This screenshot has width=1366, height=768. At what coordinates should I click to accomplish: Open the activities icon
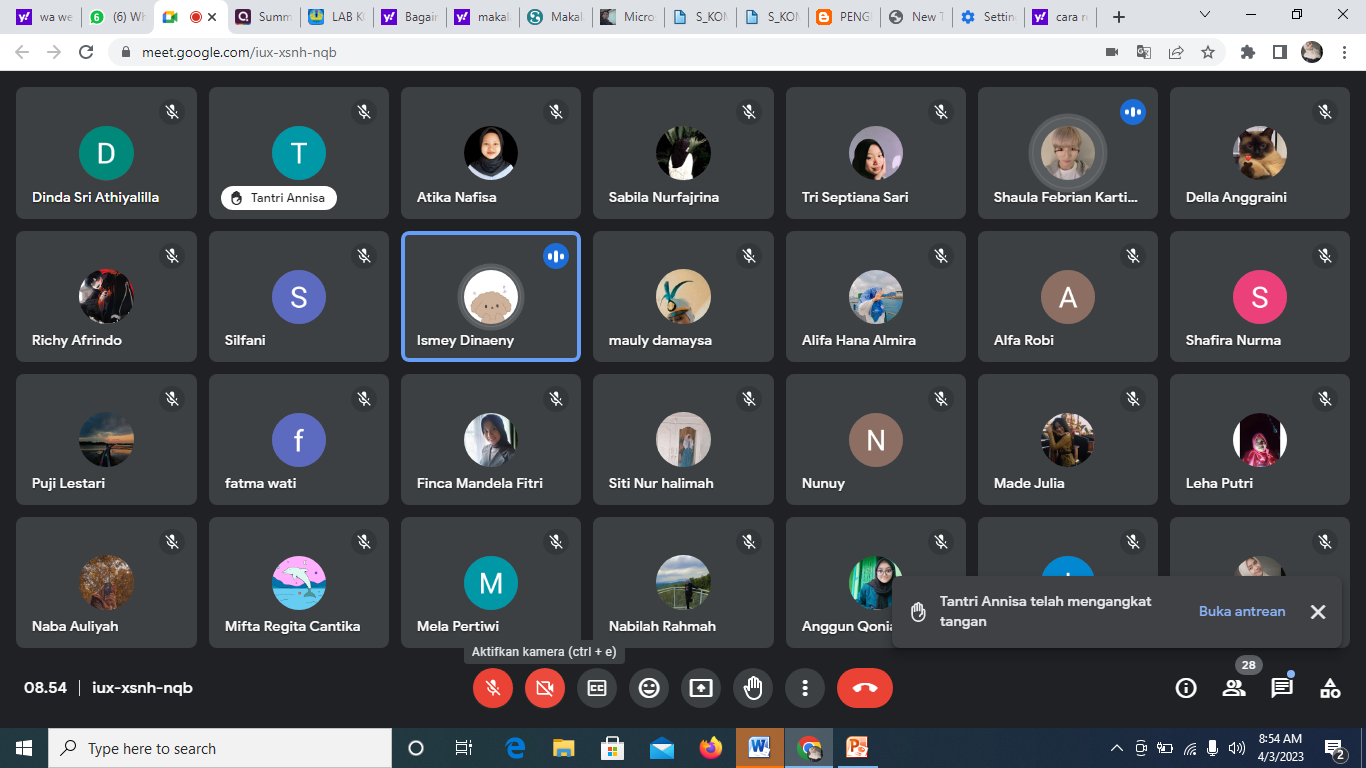tap(1330, 688)
